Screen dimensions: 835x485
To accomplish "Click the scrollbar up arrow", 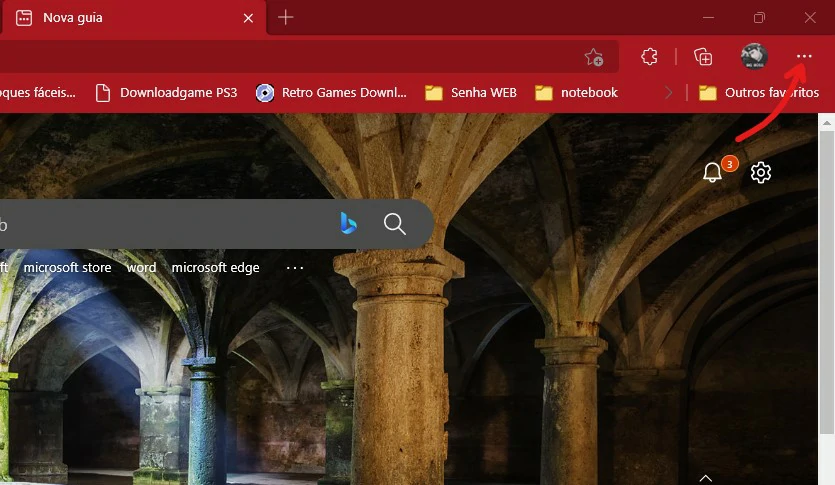I will coord(826,123).
